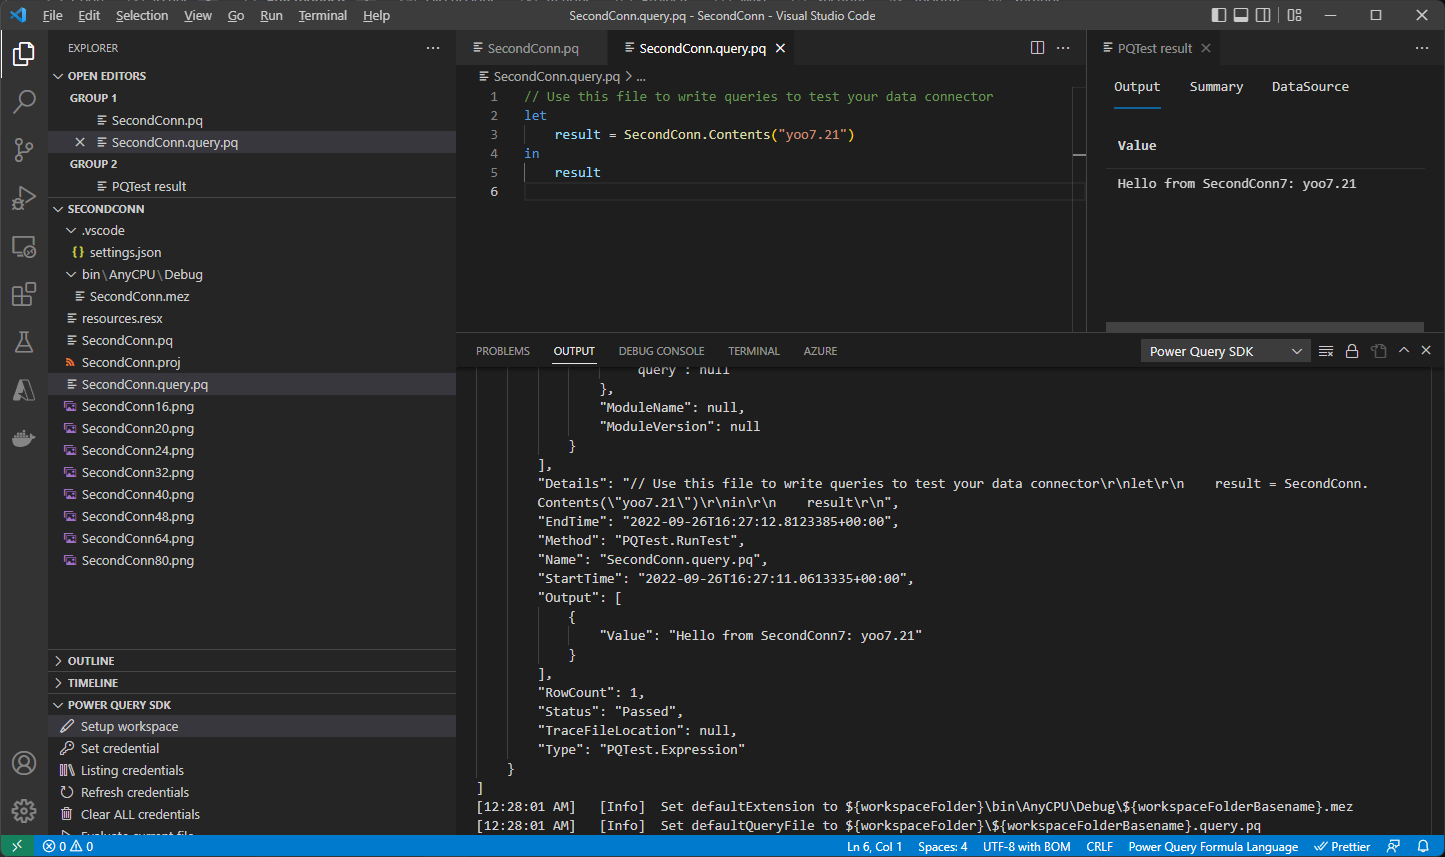This screenshot has width=1445, height=857.
Task: Close the PQTest result tab
Action: click(1206, 48)
